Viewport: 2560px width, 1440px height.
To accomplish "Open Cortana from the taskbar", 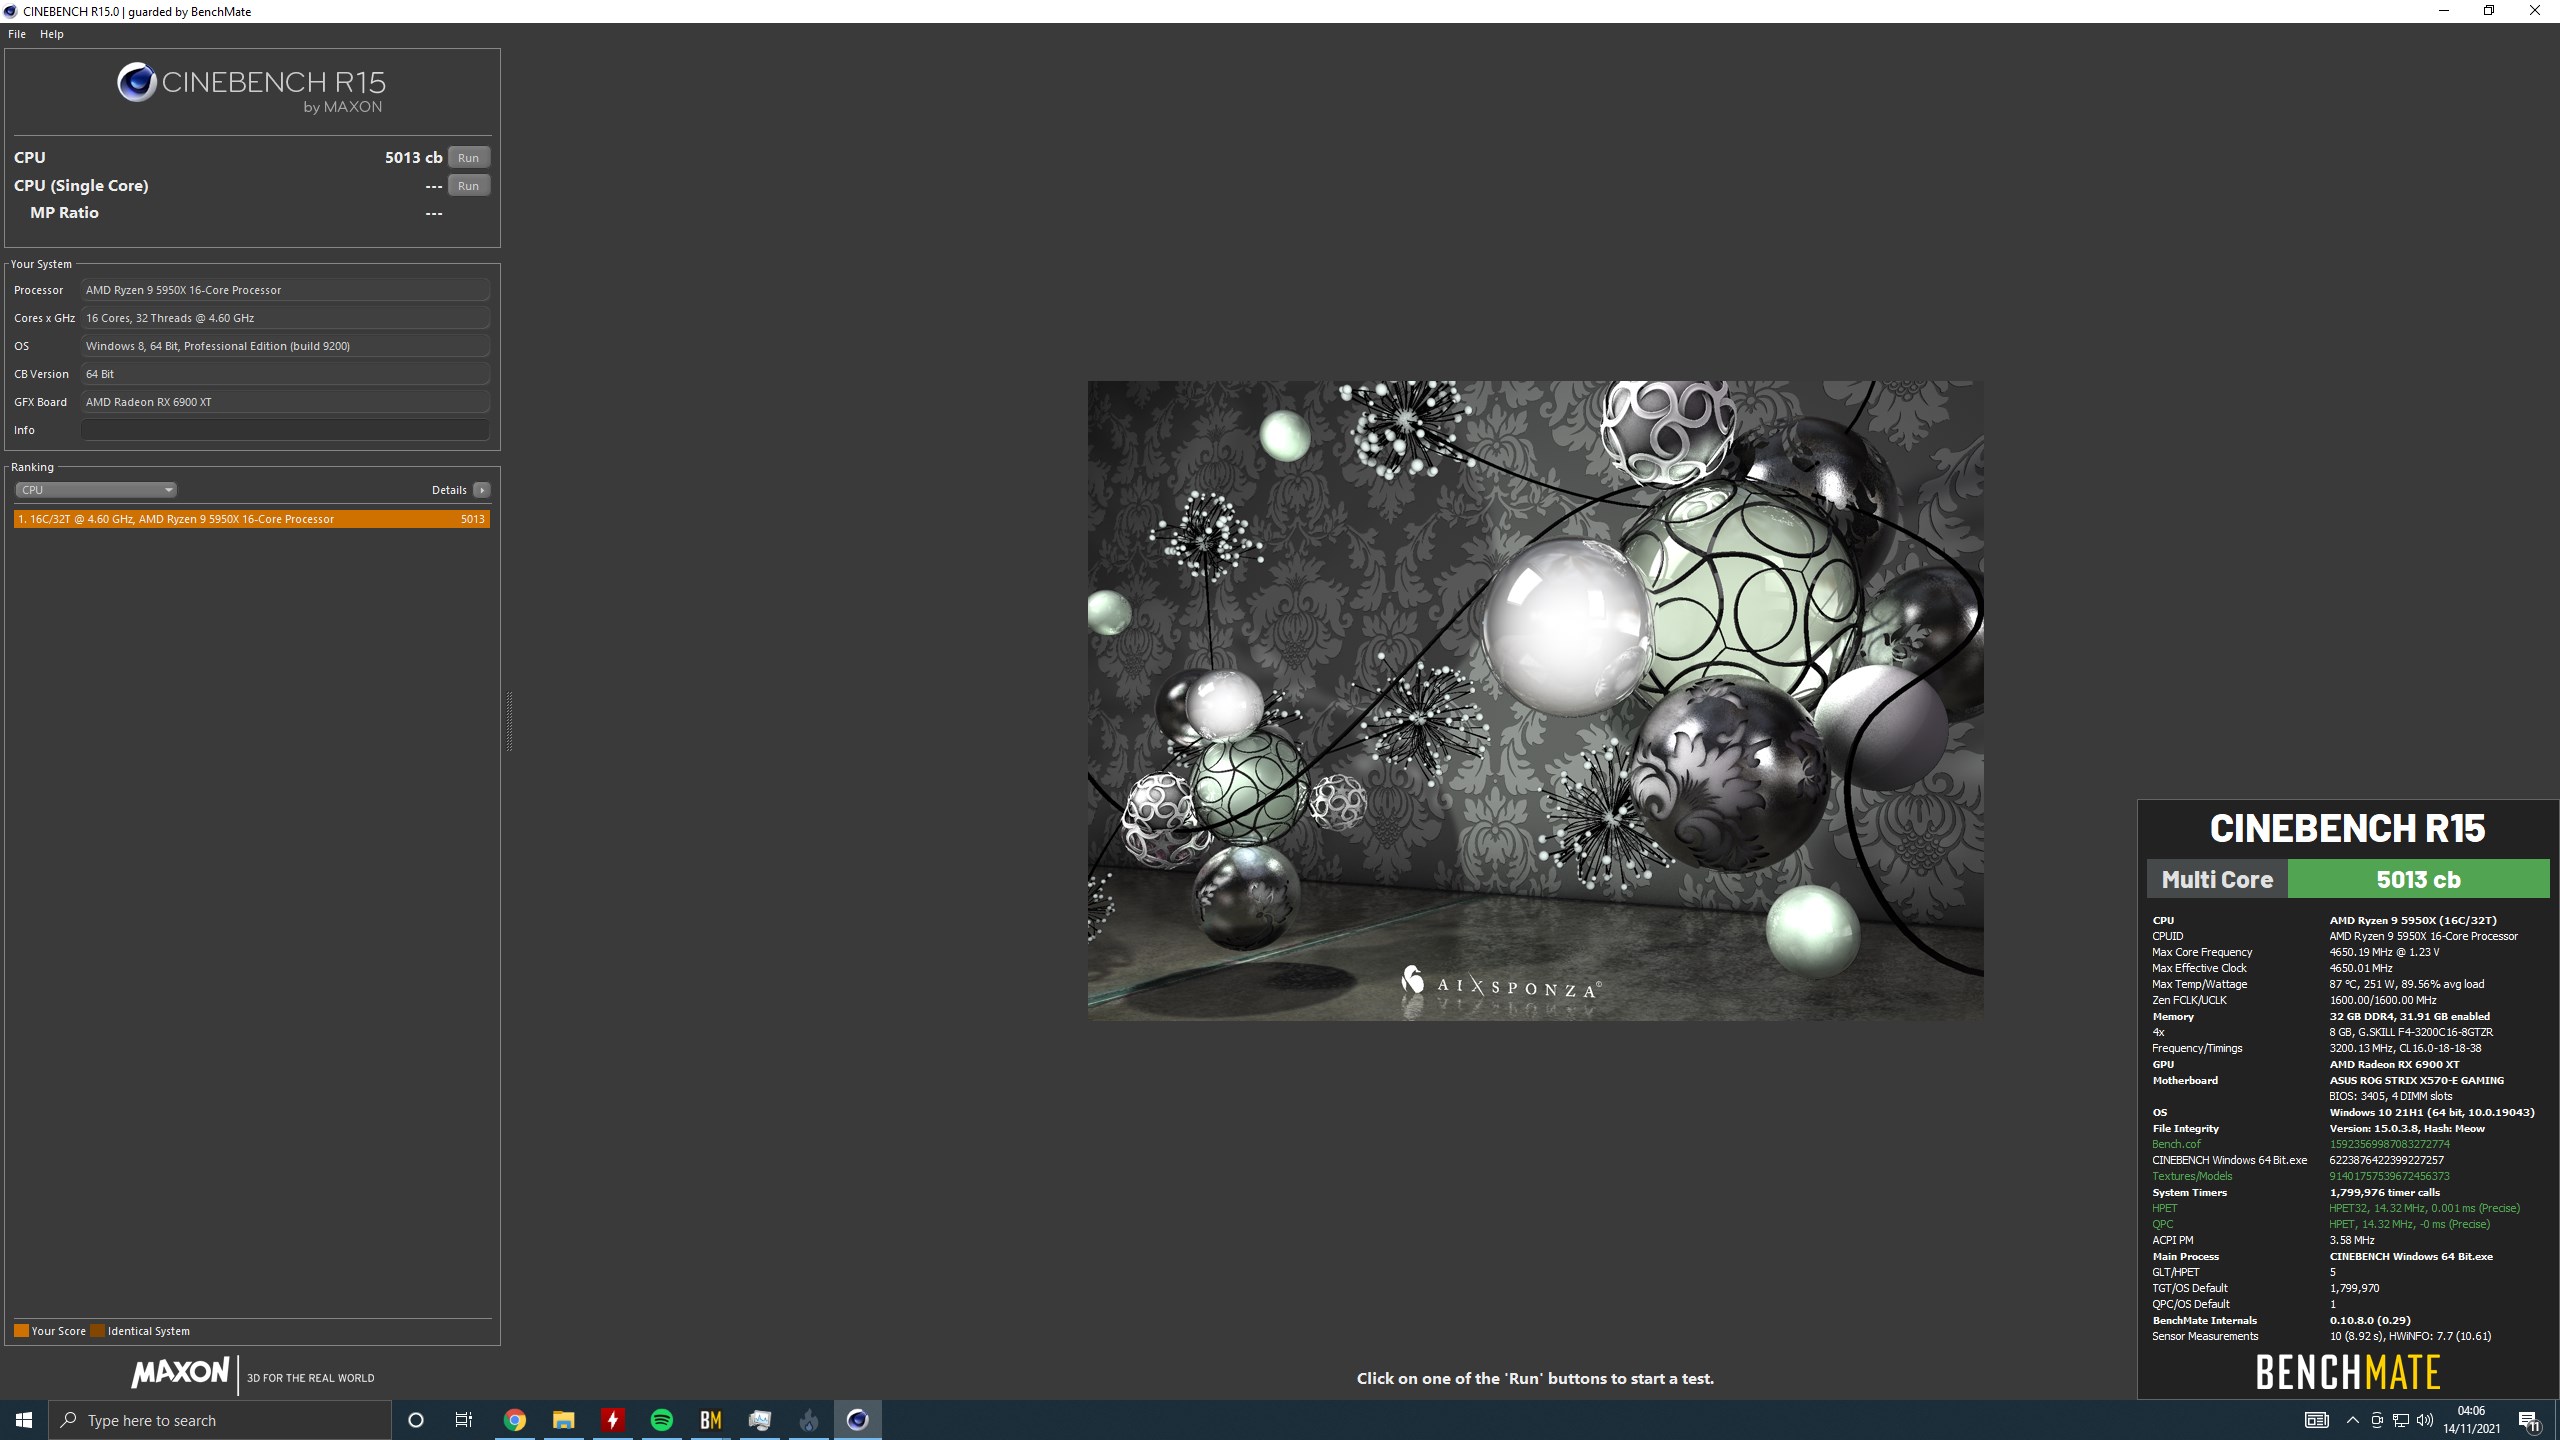I will [416, 1420].
